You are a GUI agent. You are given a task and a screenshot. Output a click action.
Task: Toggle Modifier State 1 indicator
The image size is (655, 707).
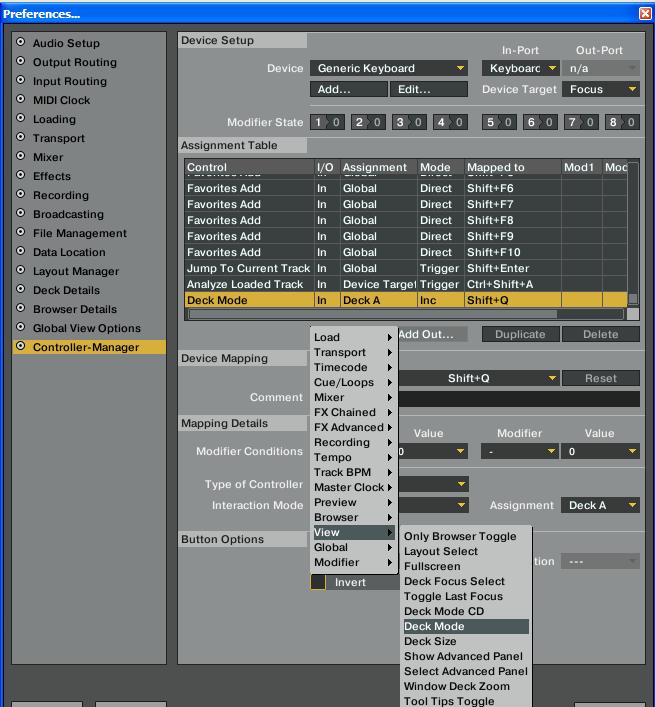coord(327,122)
